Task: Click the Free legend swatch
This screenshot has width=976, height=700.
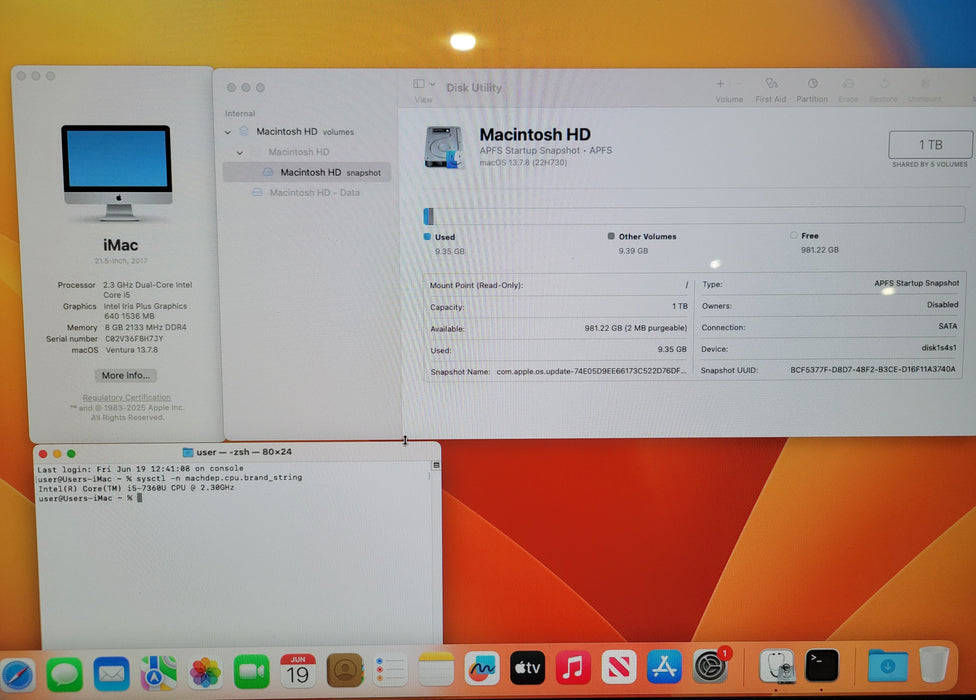Action: (794, 235)
